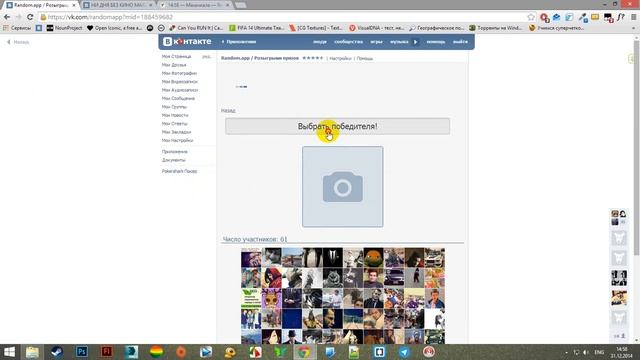This screenshot has width=640, height=360.
Task: Click the red hood participant avatar
Action: tap(271, 278)
